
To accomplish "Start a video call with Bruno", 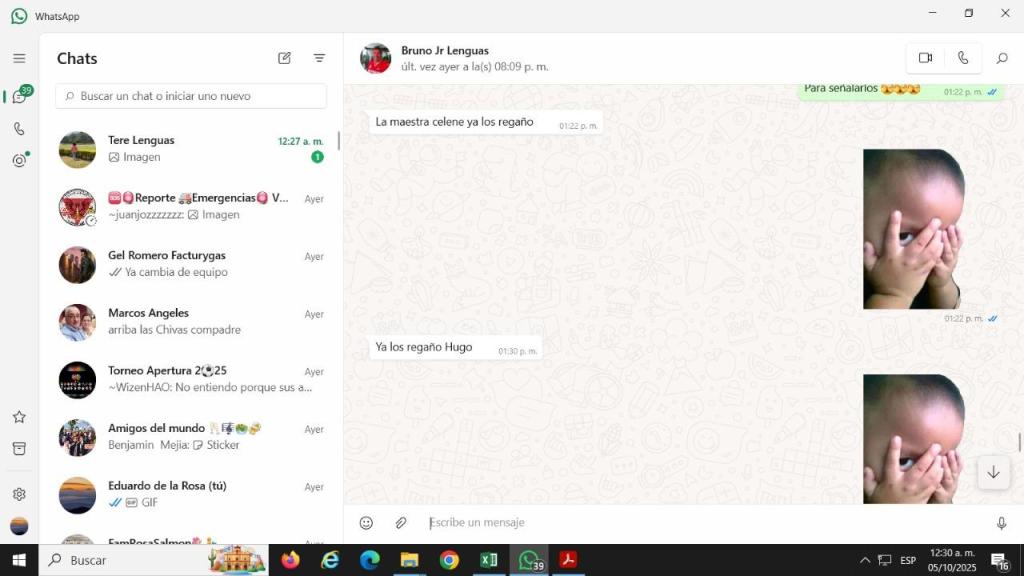I will (925, 58).
